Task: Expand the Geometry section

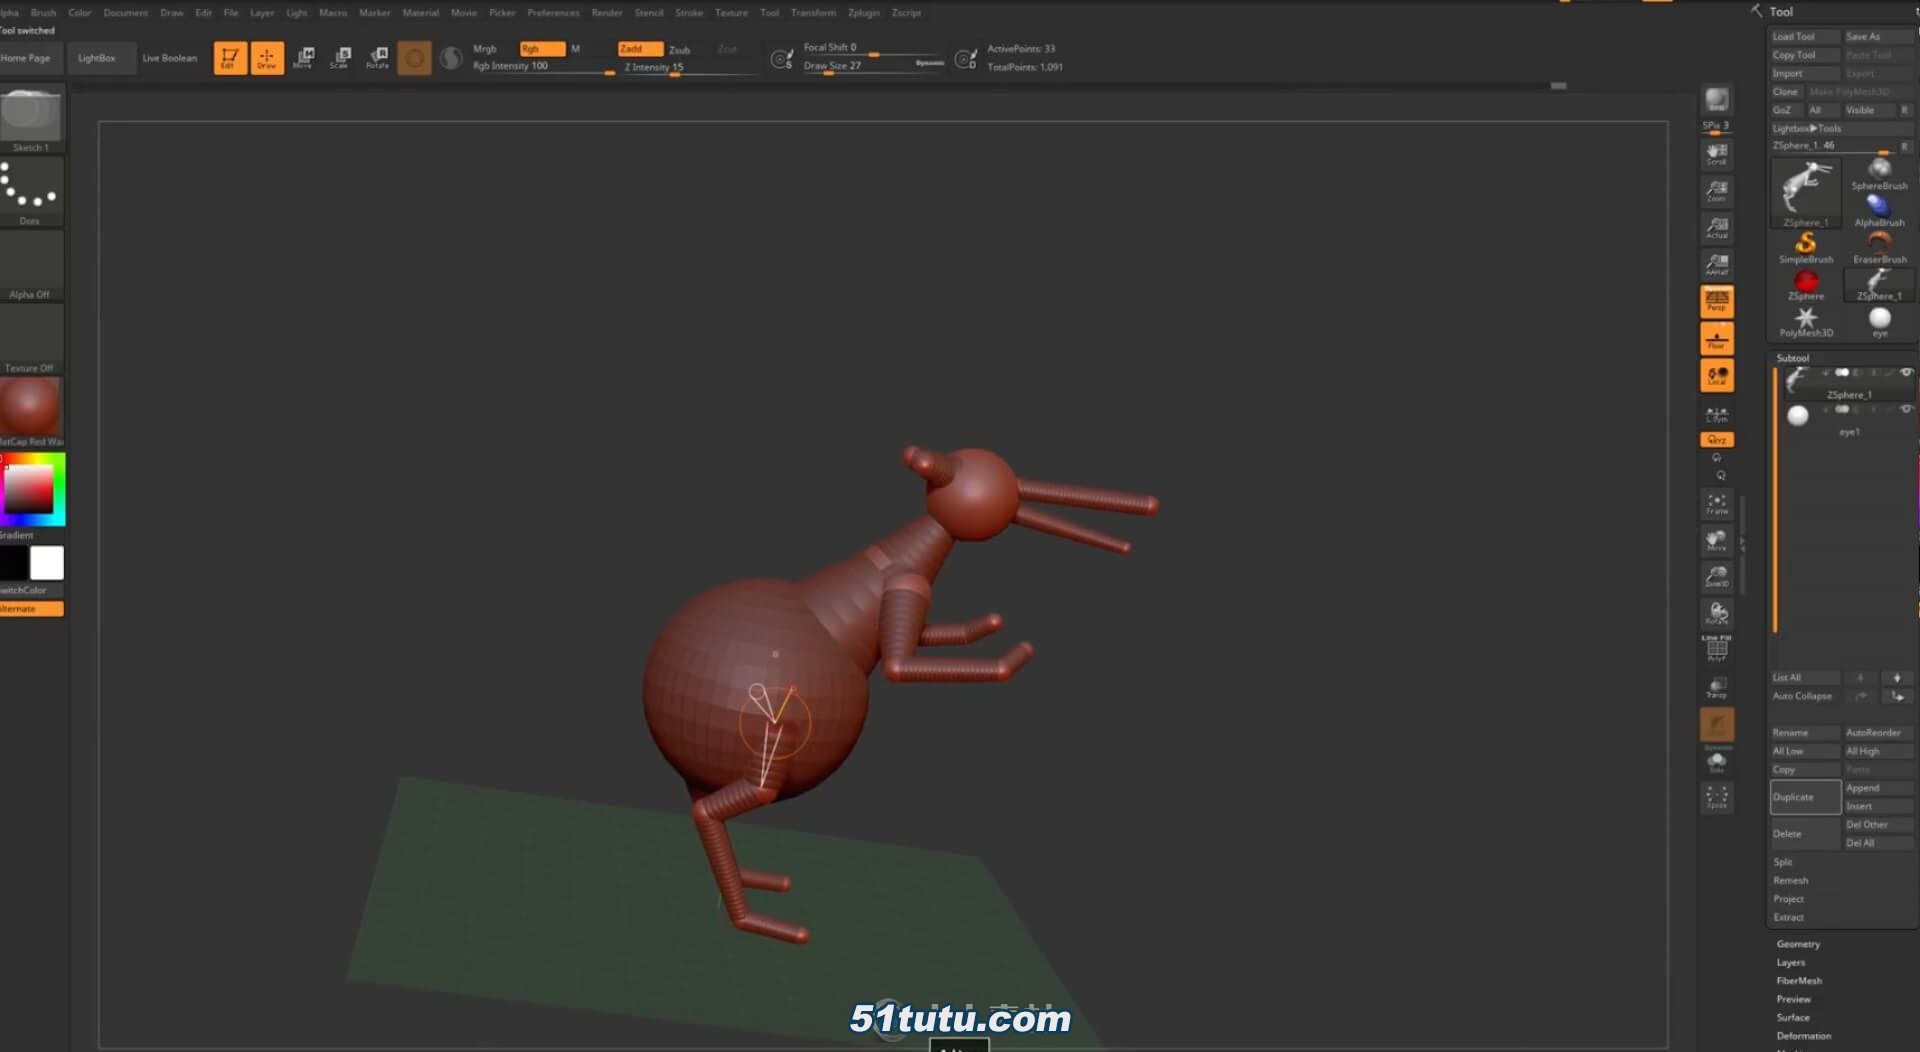Action: (x=1798, y=944)
